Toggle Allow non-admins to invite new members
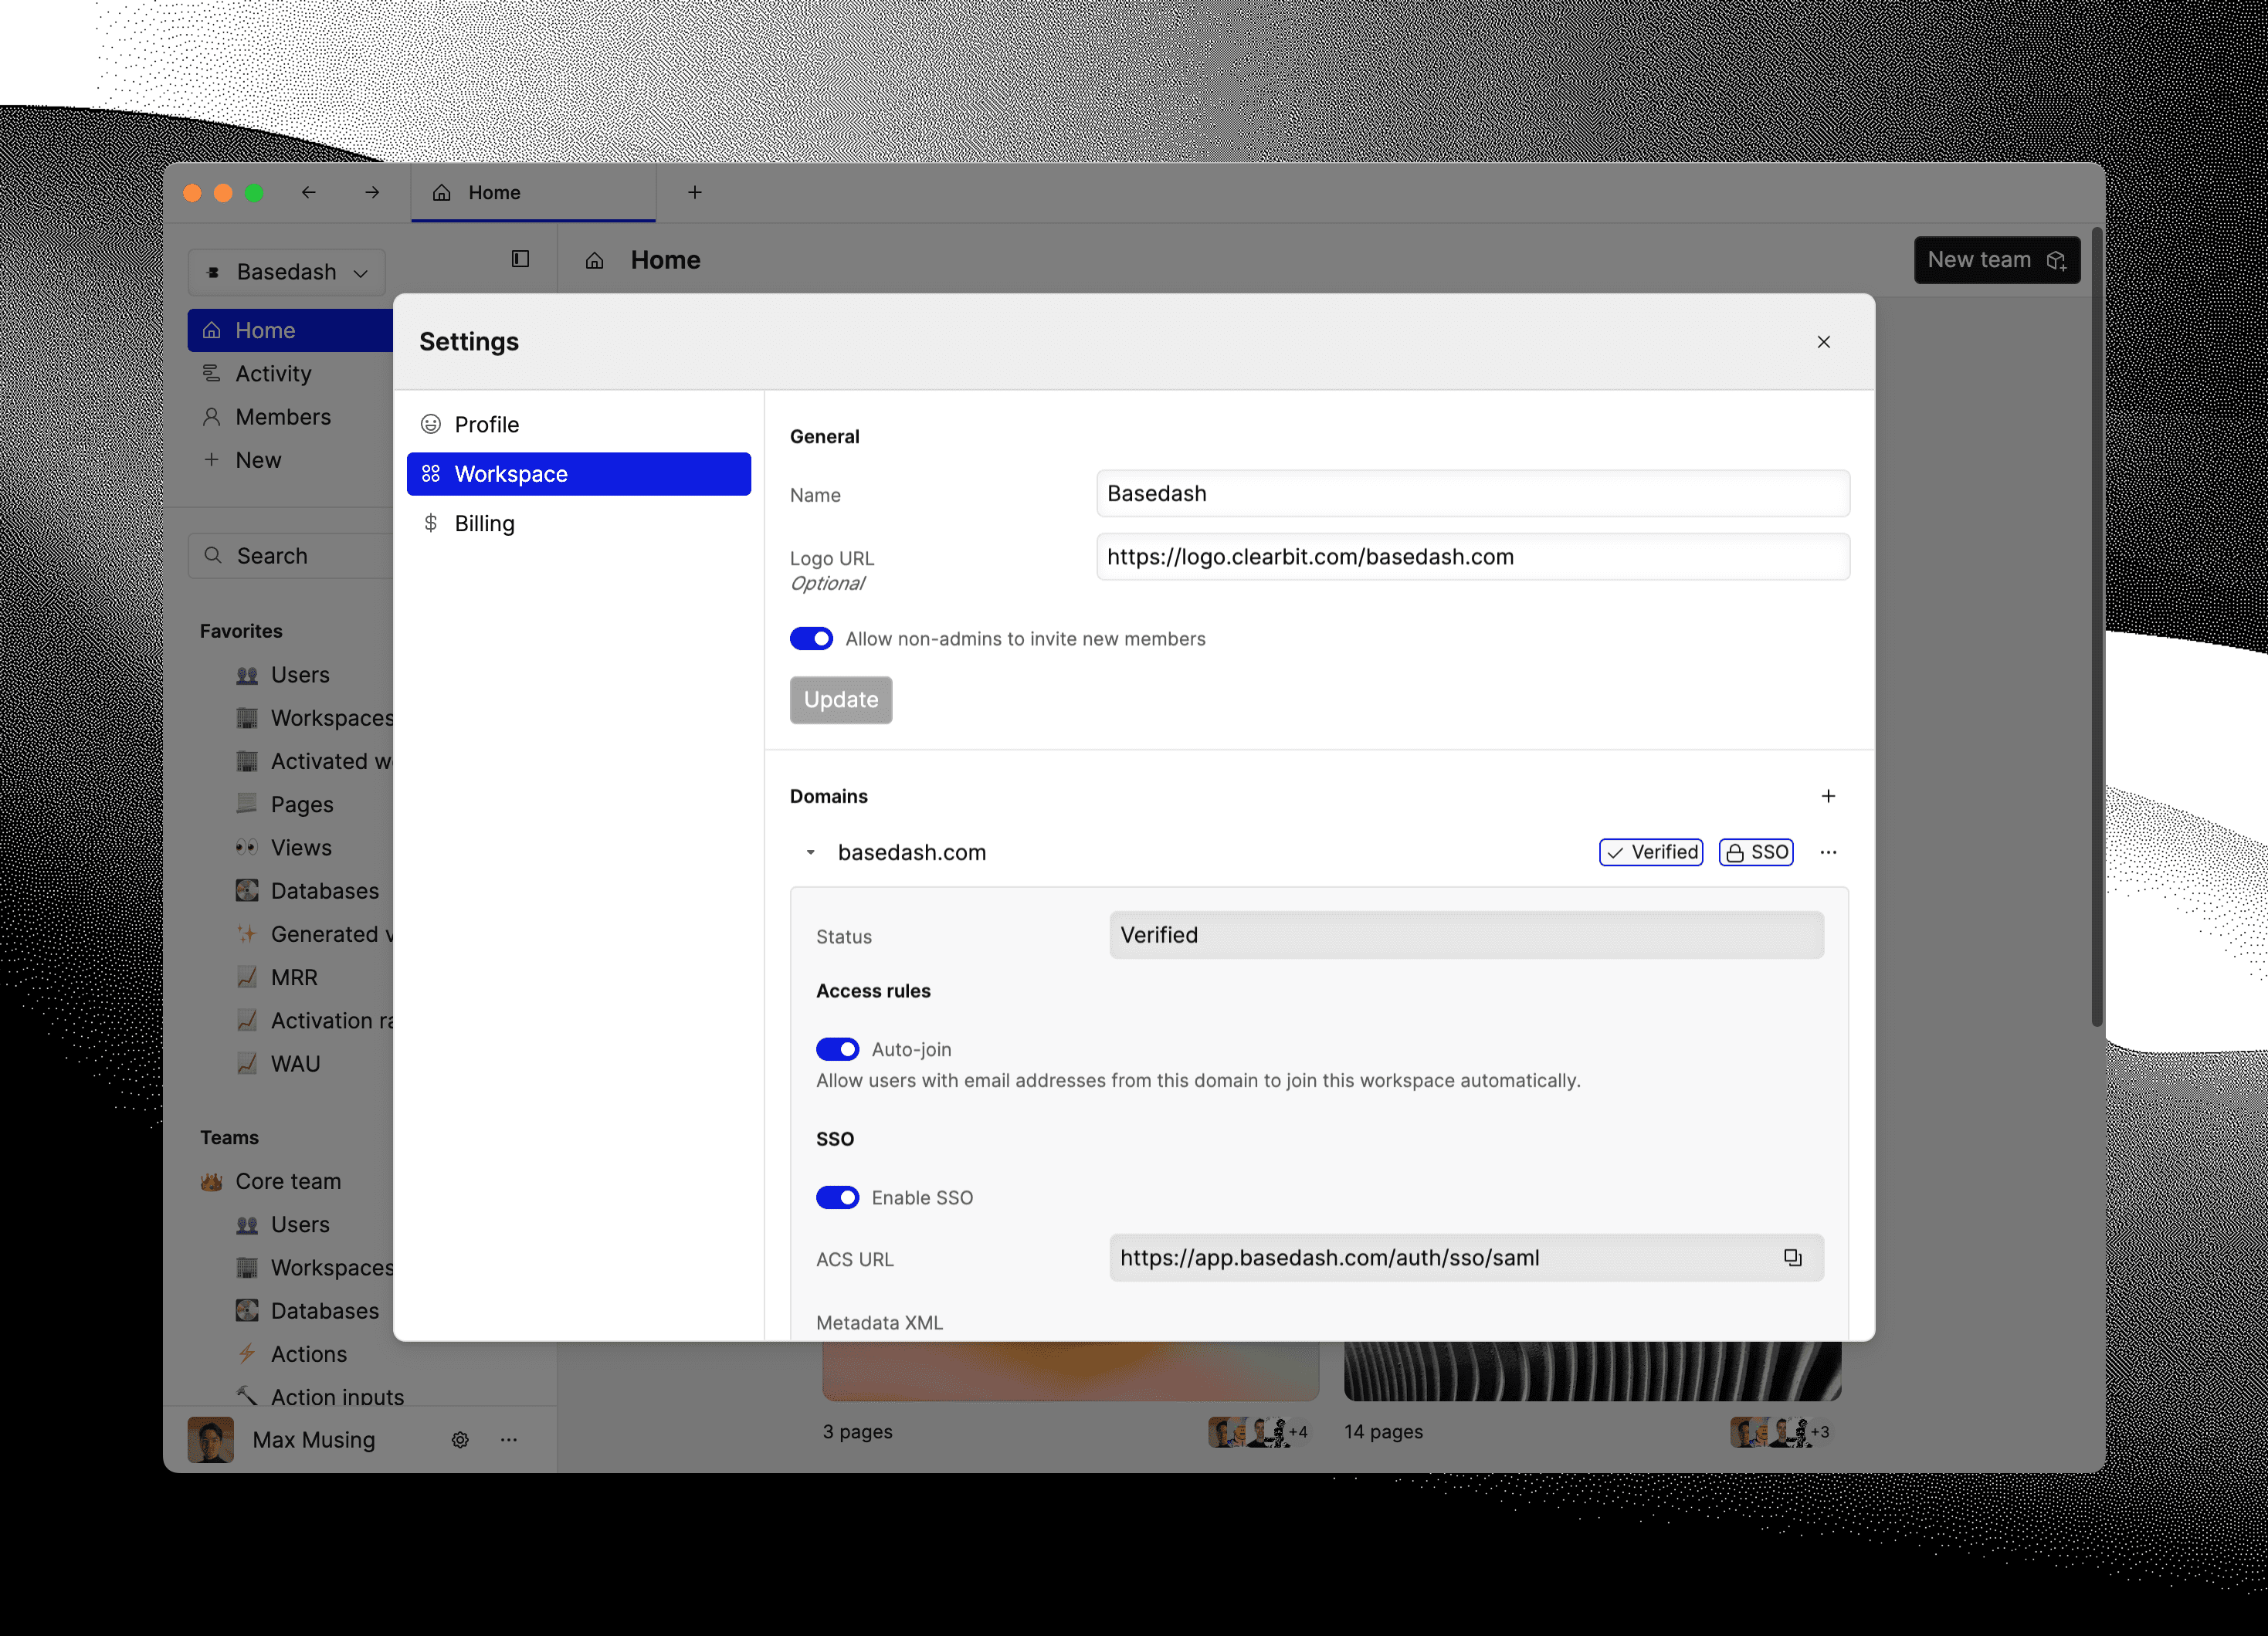2268x1636 pixels. pos(811,639)
